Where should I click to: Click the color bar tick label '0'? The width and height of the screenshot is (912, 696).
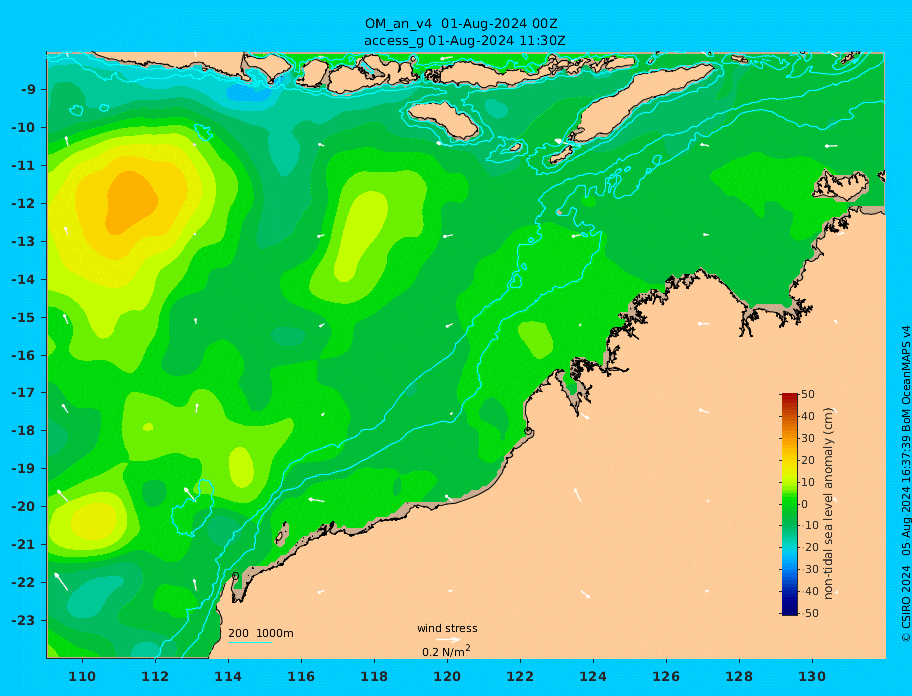click(804, 504)
